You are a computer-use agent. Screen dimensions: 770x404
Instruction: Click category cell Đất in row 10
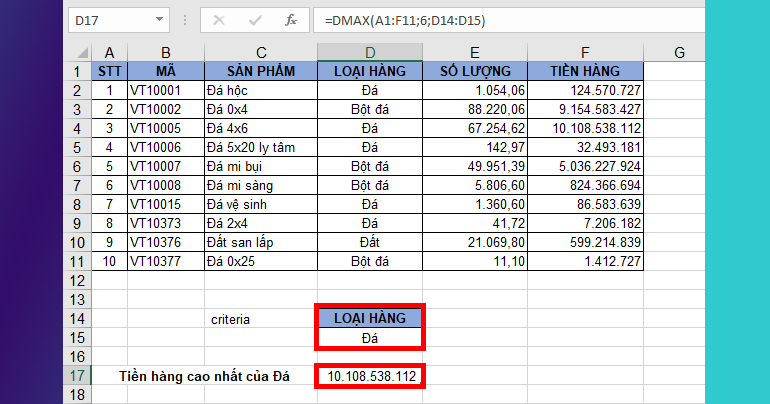pyautogui.click(x=370, y=242)
